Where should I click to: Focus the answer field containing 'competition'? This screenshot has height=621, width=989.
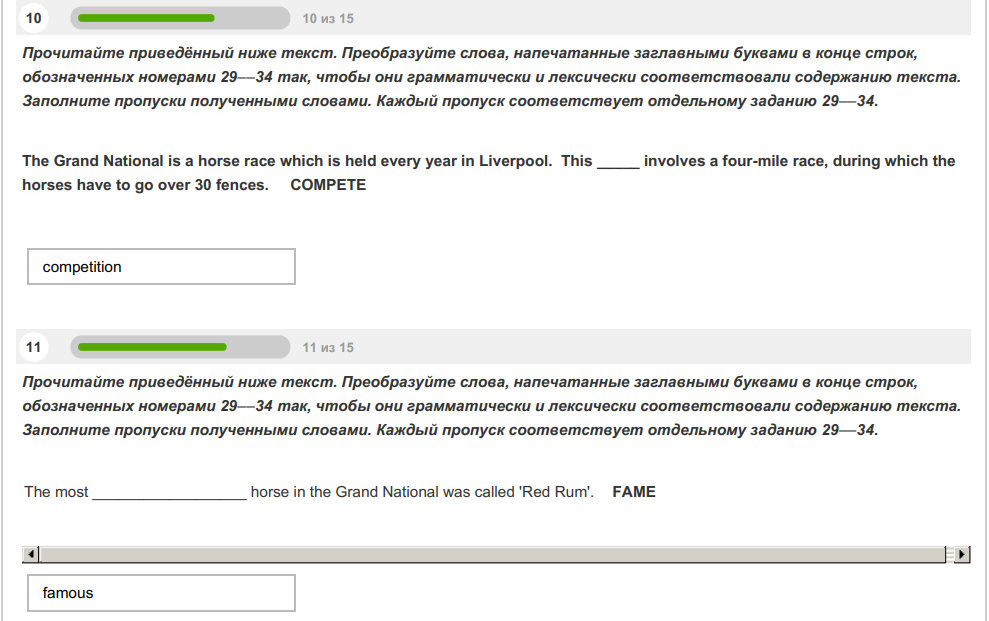tap(161, 267)
